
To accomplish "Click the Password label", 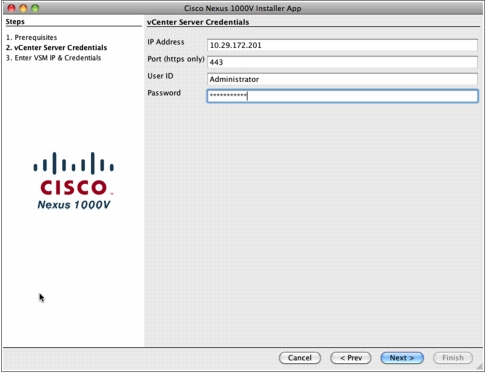I will pos(164,93).
